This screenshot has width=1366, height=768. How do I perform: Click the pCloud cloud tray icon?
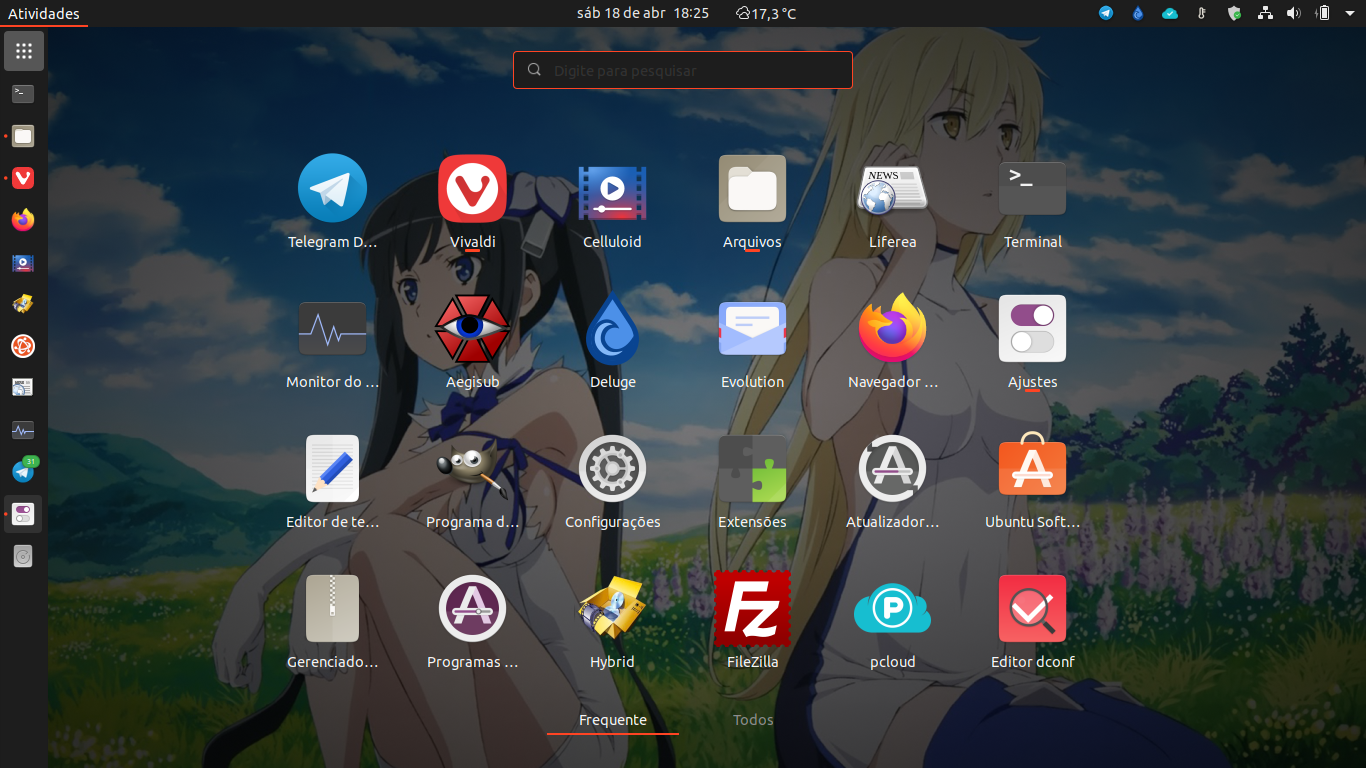(1170, 13)
